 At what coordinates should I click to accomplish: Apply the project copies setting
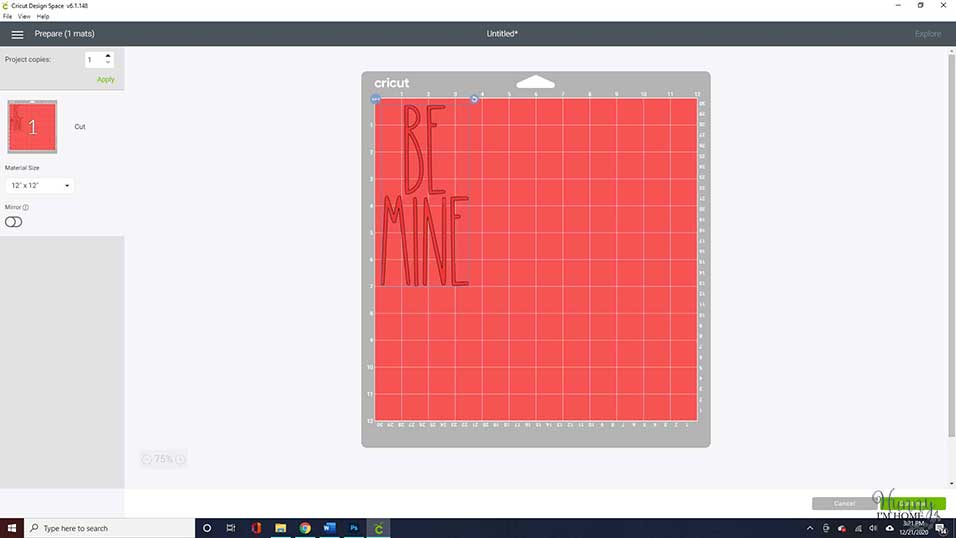(x=105, y=79)
